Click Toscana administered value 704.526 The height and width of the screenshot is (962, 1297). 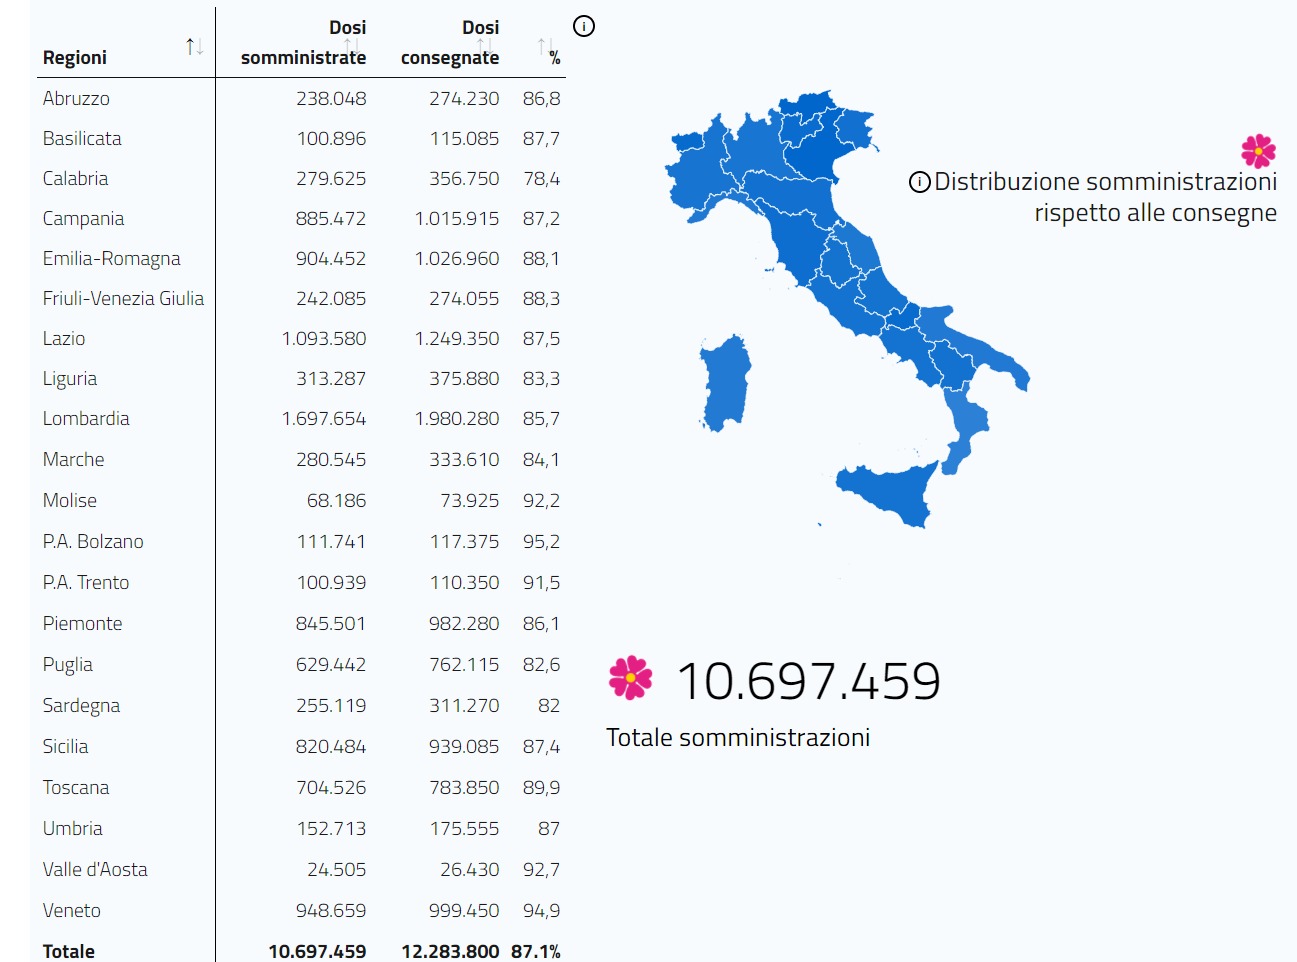point(331,787)
